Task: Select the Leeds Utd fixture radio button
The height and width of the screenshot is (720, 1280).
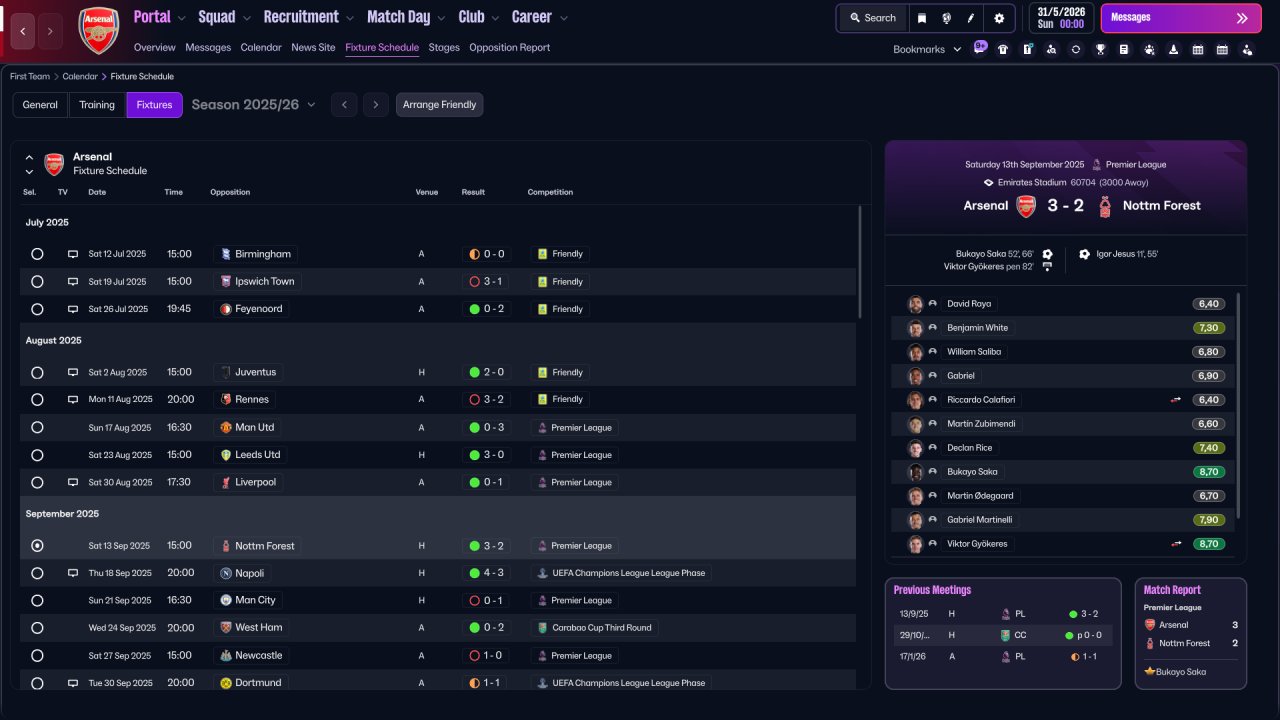Action: click(x=37, y=455)
